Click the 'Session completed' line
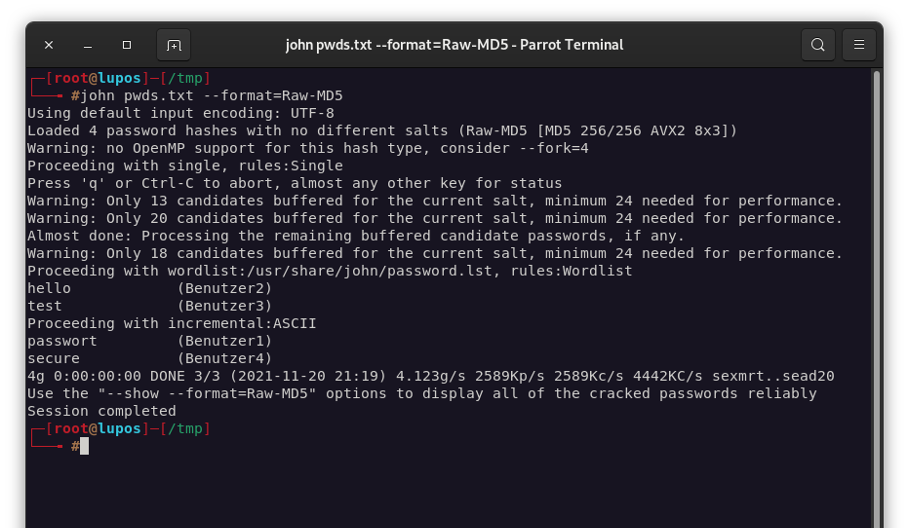This screenshot has height=528, width=908. pyautogui.click(x=101, y=411)
